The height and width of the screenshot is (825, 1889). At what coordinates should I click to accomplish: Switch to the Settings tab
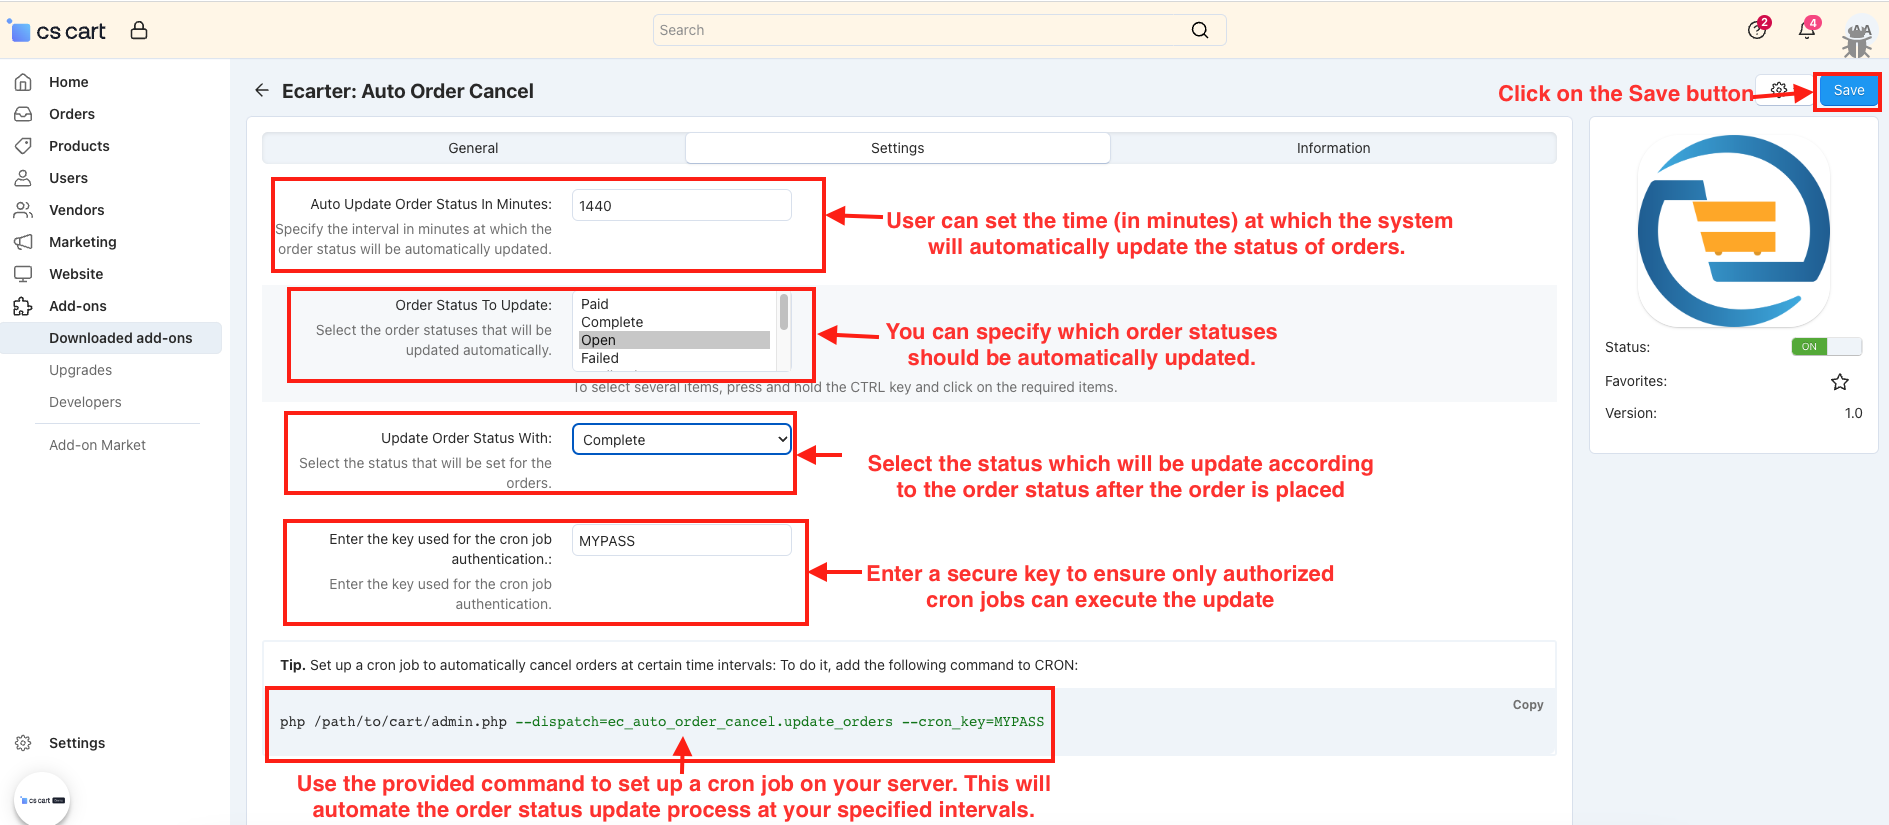[x=897, y=148]
